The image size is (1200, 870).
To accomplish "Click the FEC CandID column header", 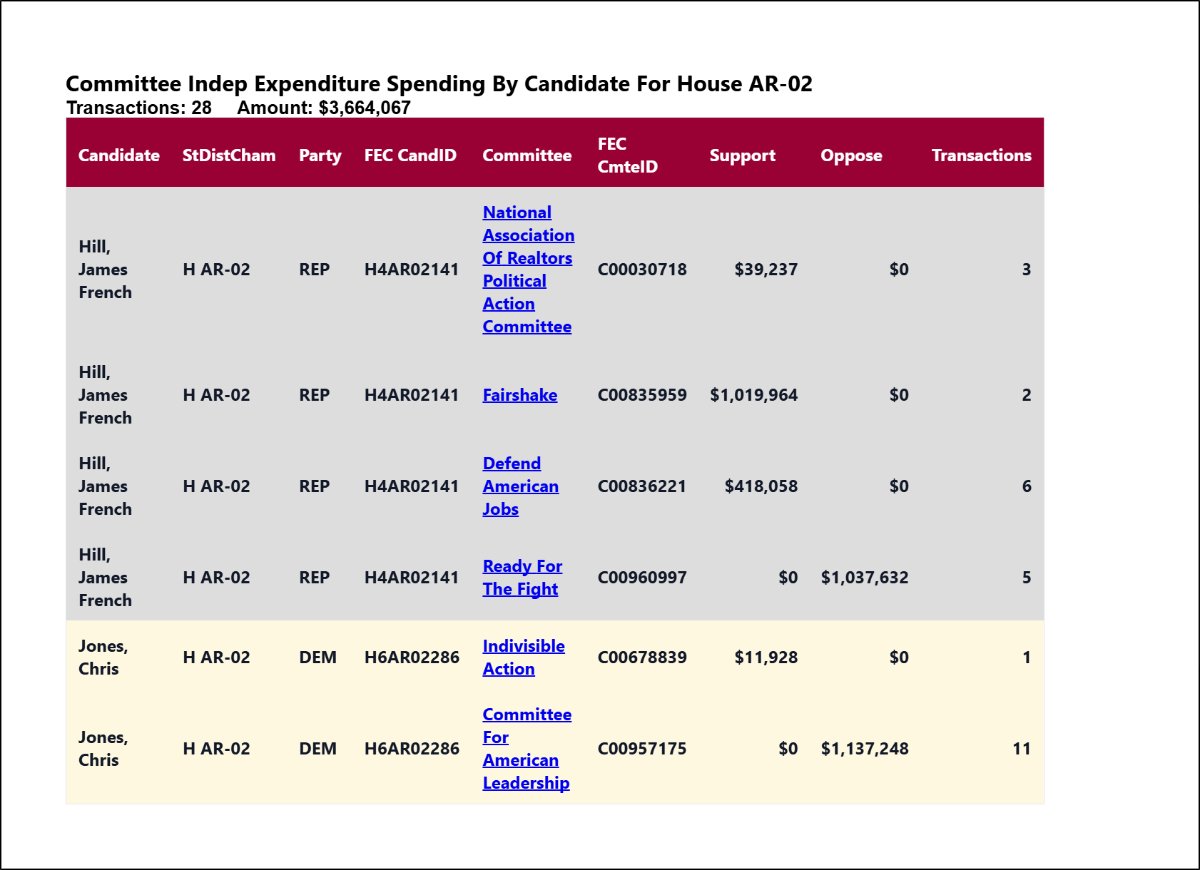I will tap(410, 155).
